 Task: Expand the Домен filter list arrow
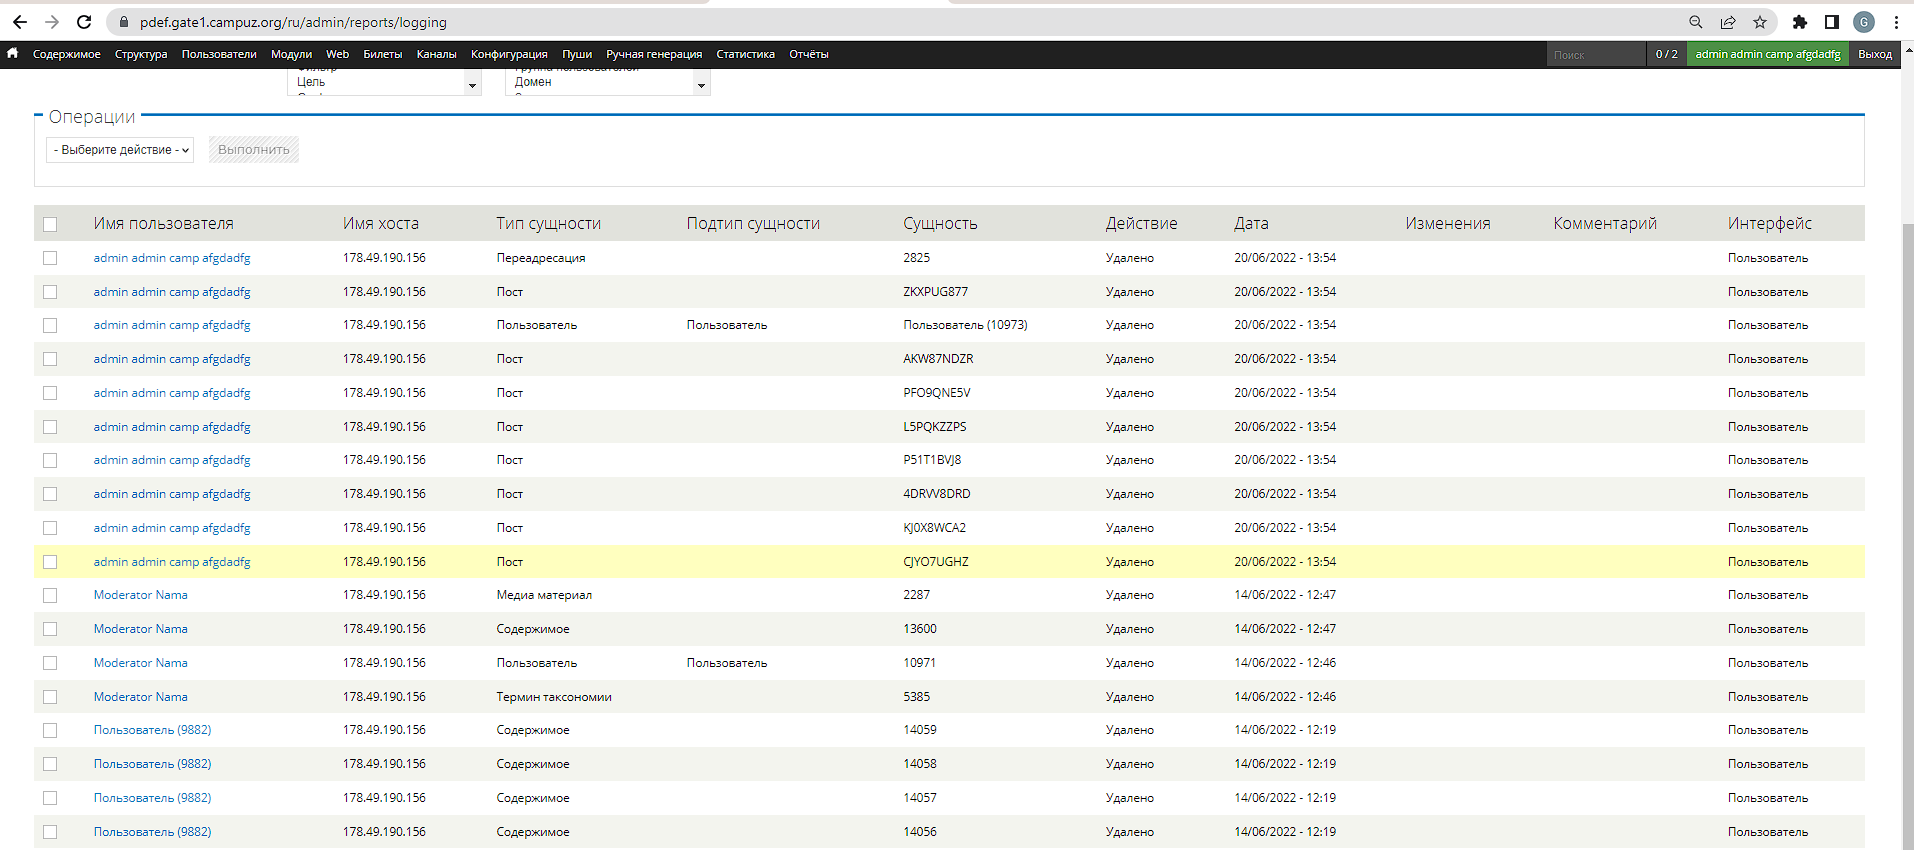701,86
